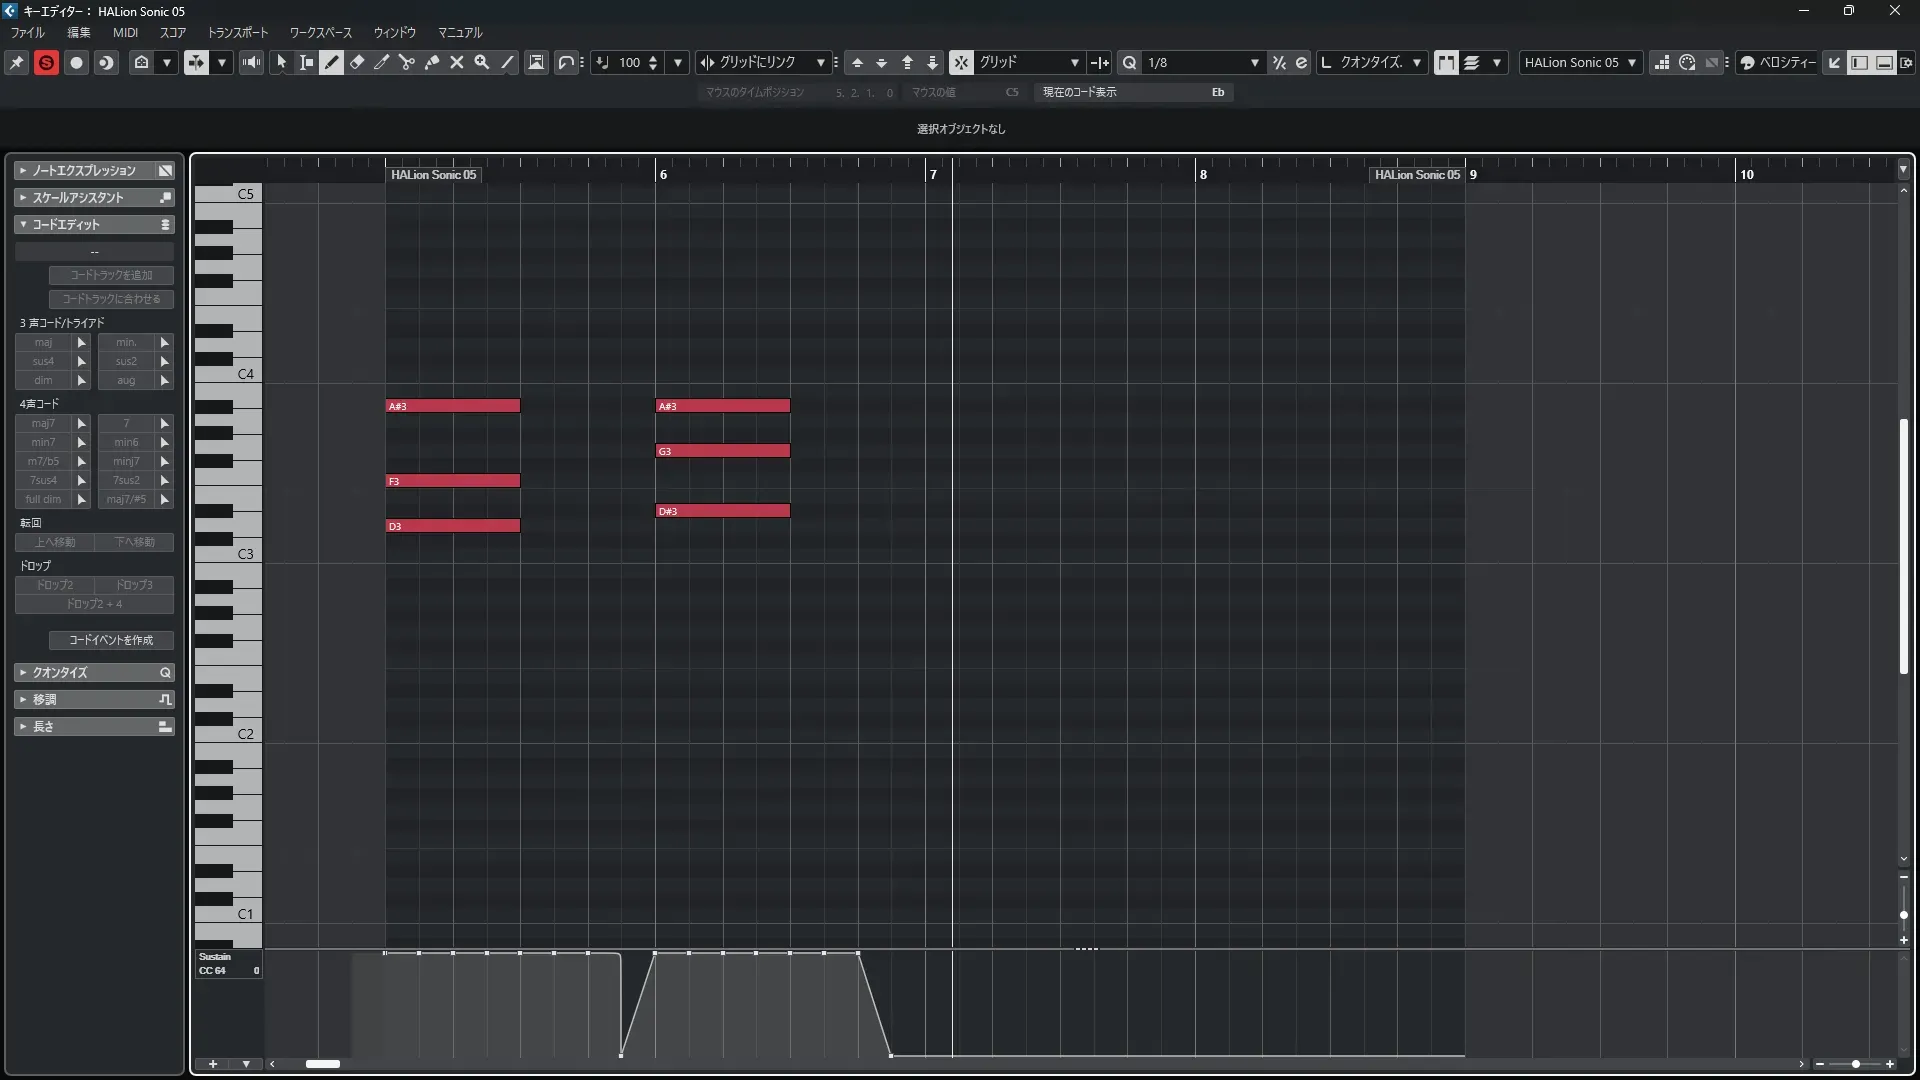The image size is (1920, 1080).
Task: Toggle the Solo Editor button
Action: click(46, 62)
